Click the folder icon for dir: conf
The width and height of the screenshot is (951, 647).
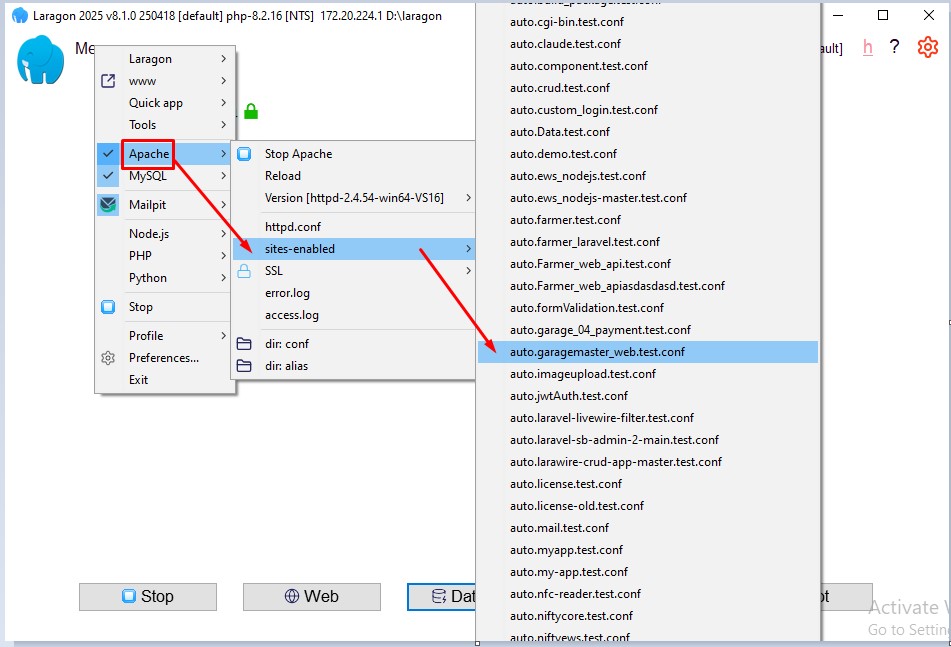[x=244, y=344]
